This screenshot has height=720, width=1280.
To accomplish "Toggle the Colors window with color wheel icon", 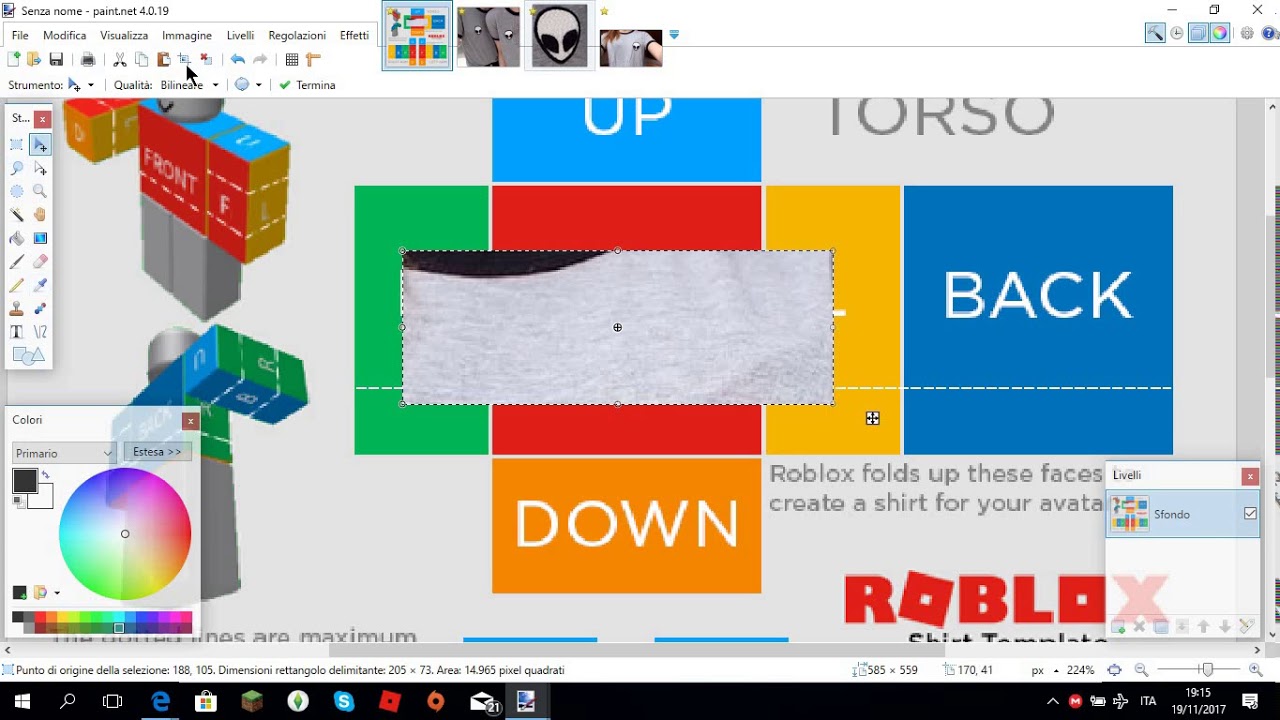I will point(1220,33).
